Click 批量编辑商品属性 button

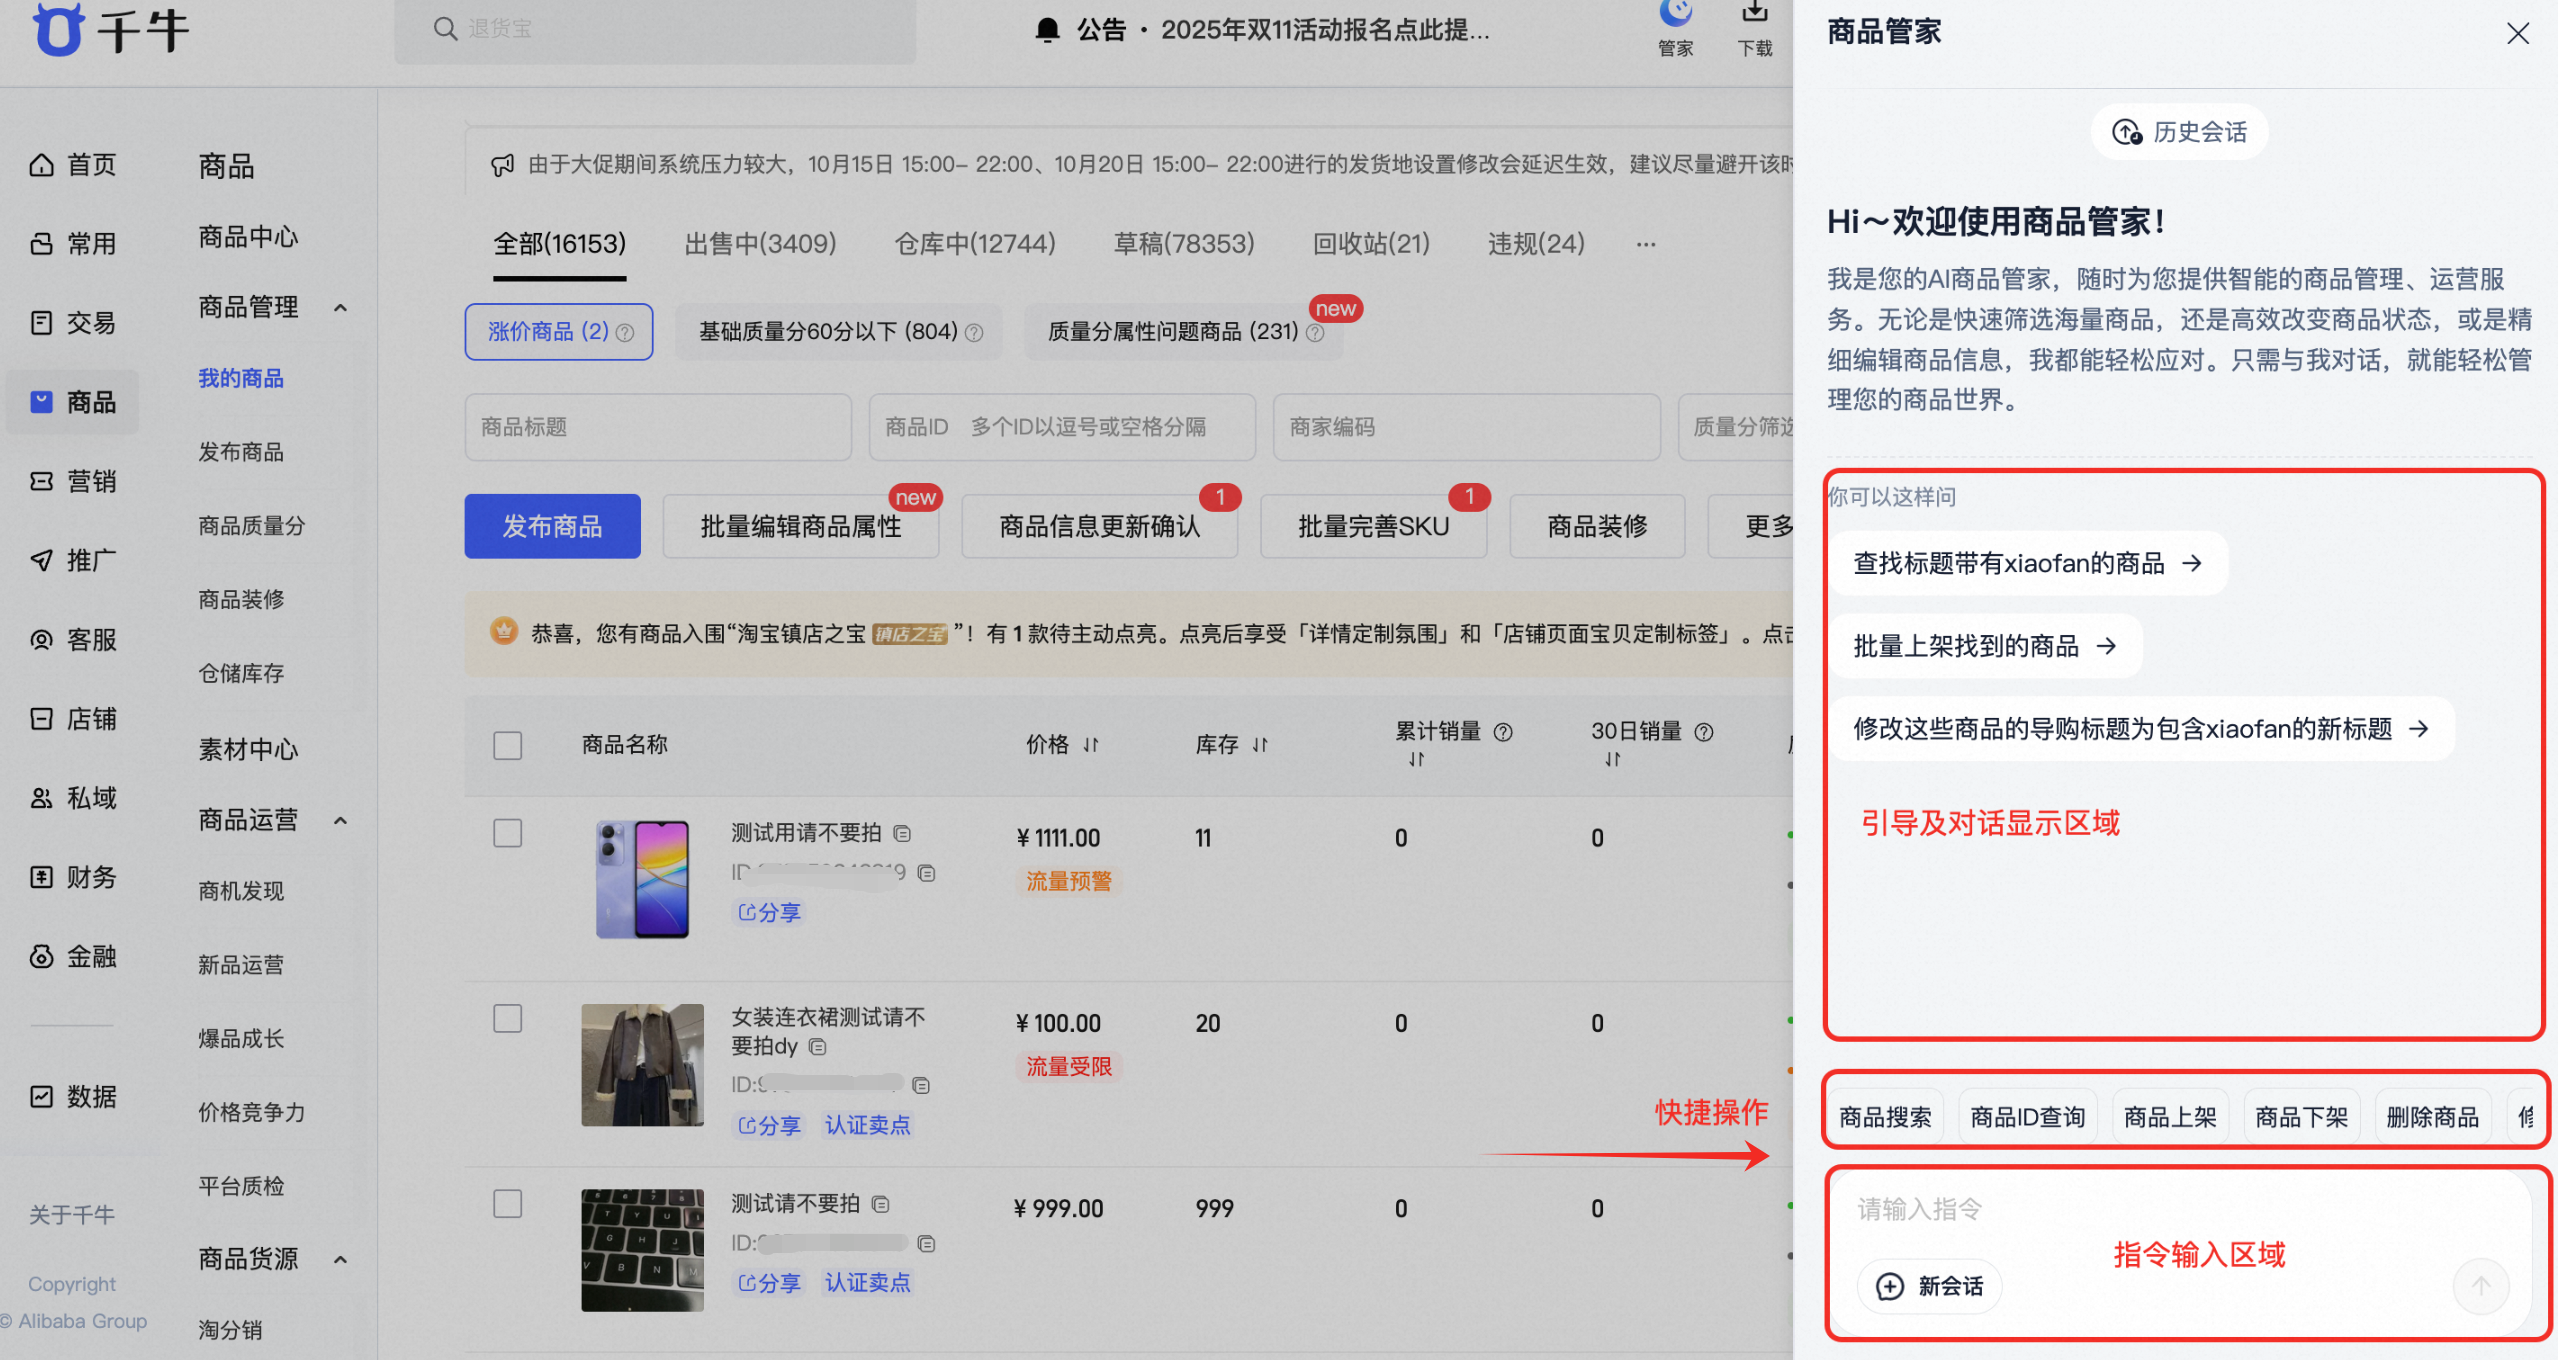[801, 526]
